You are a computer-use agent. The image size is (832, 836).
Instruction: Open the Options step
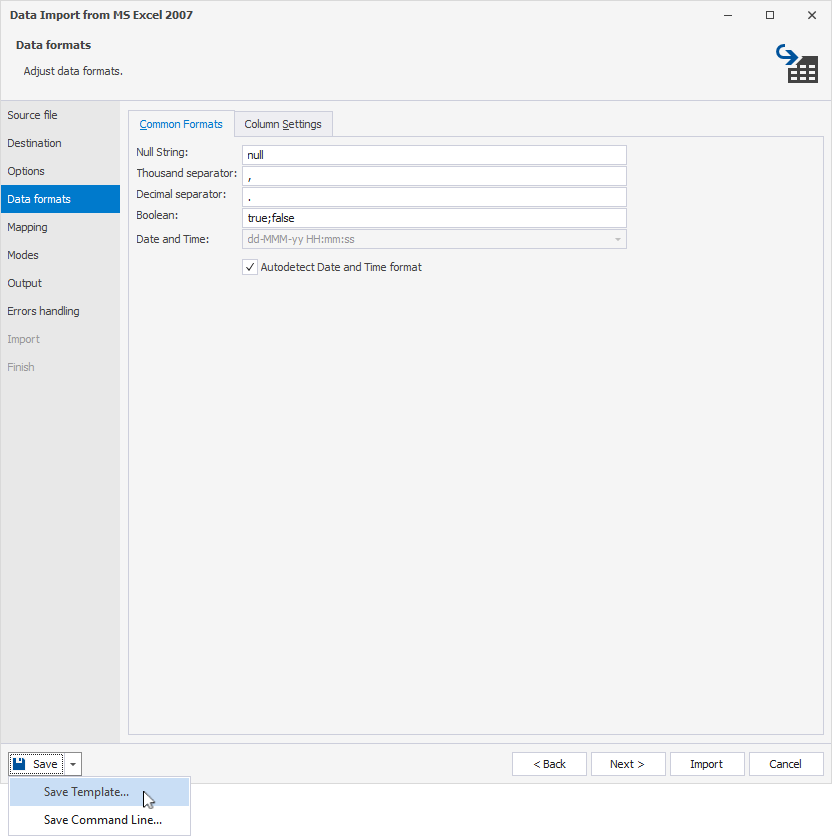[60, 171]
